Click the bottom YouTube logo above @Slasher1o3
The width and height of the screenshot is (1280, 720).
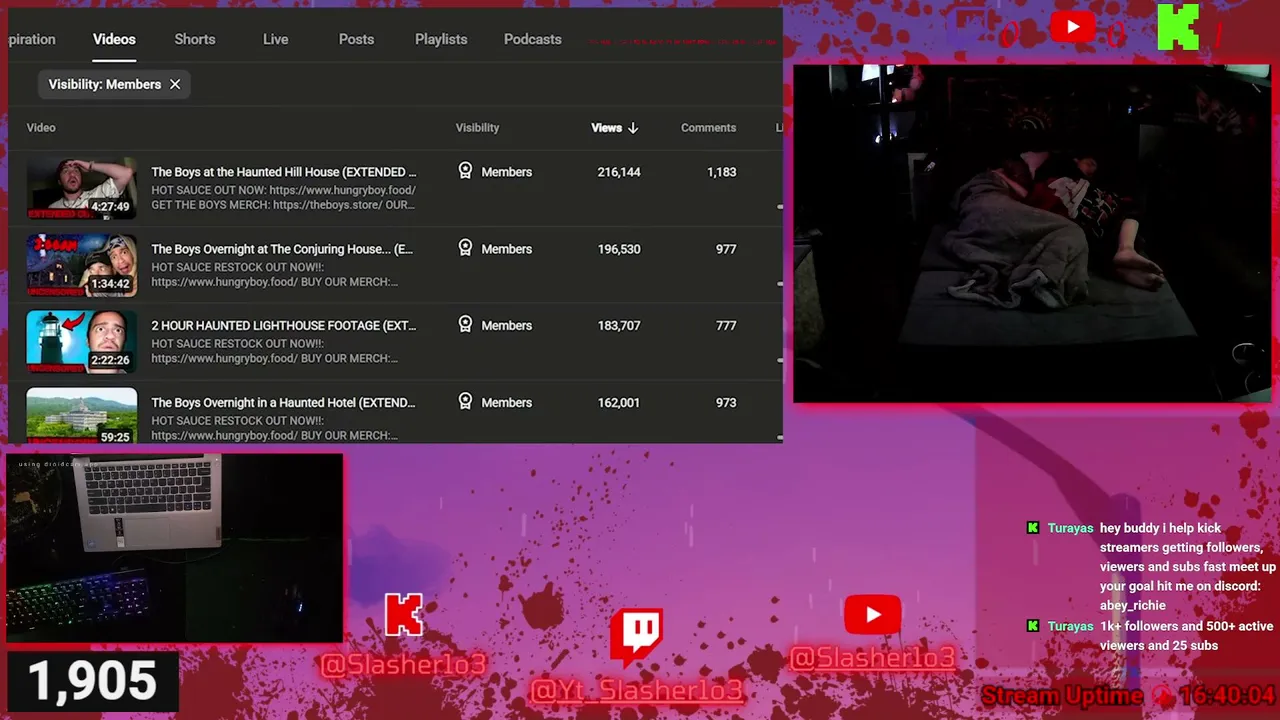(x=872, y=615)
